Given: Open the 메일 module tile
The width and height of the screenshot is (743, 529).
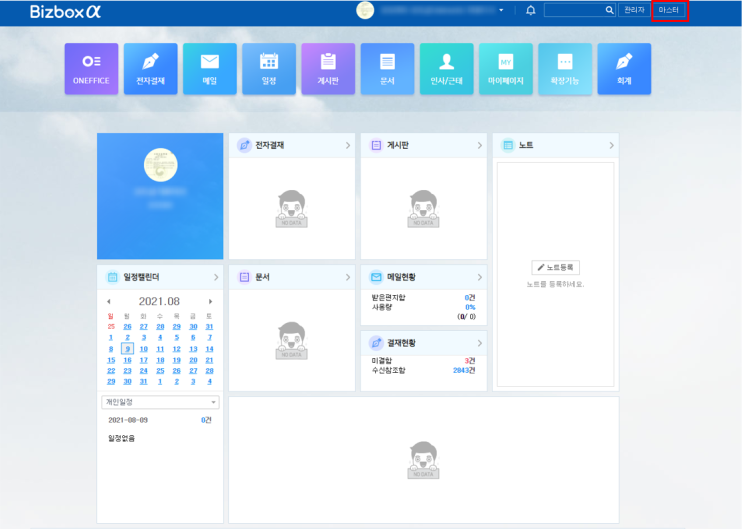Looking at the screenshot, I should [x=210, y=69].
